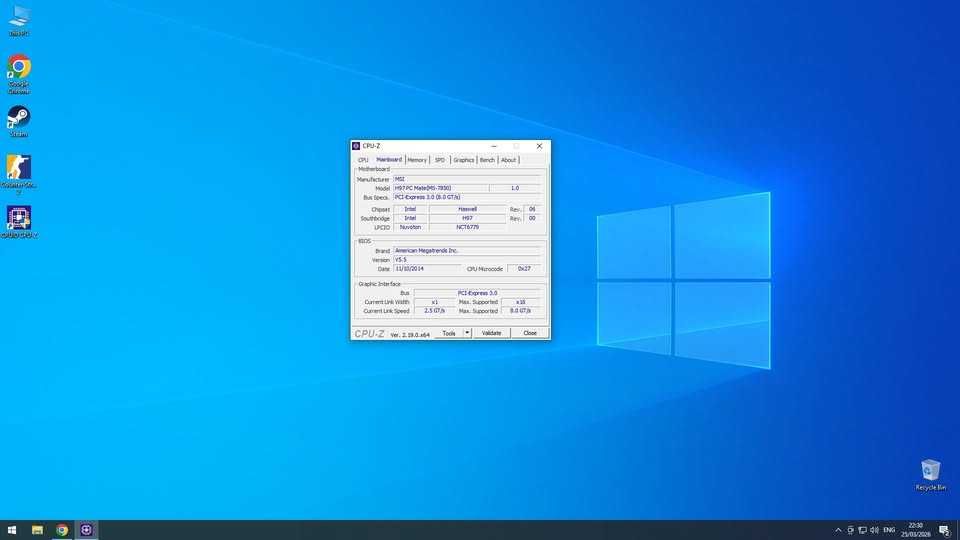
Task: Click the Model field H97 PC Mate
Action: pyautogui.click(x=441, y=188)
